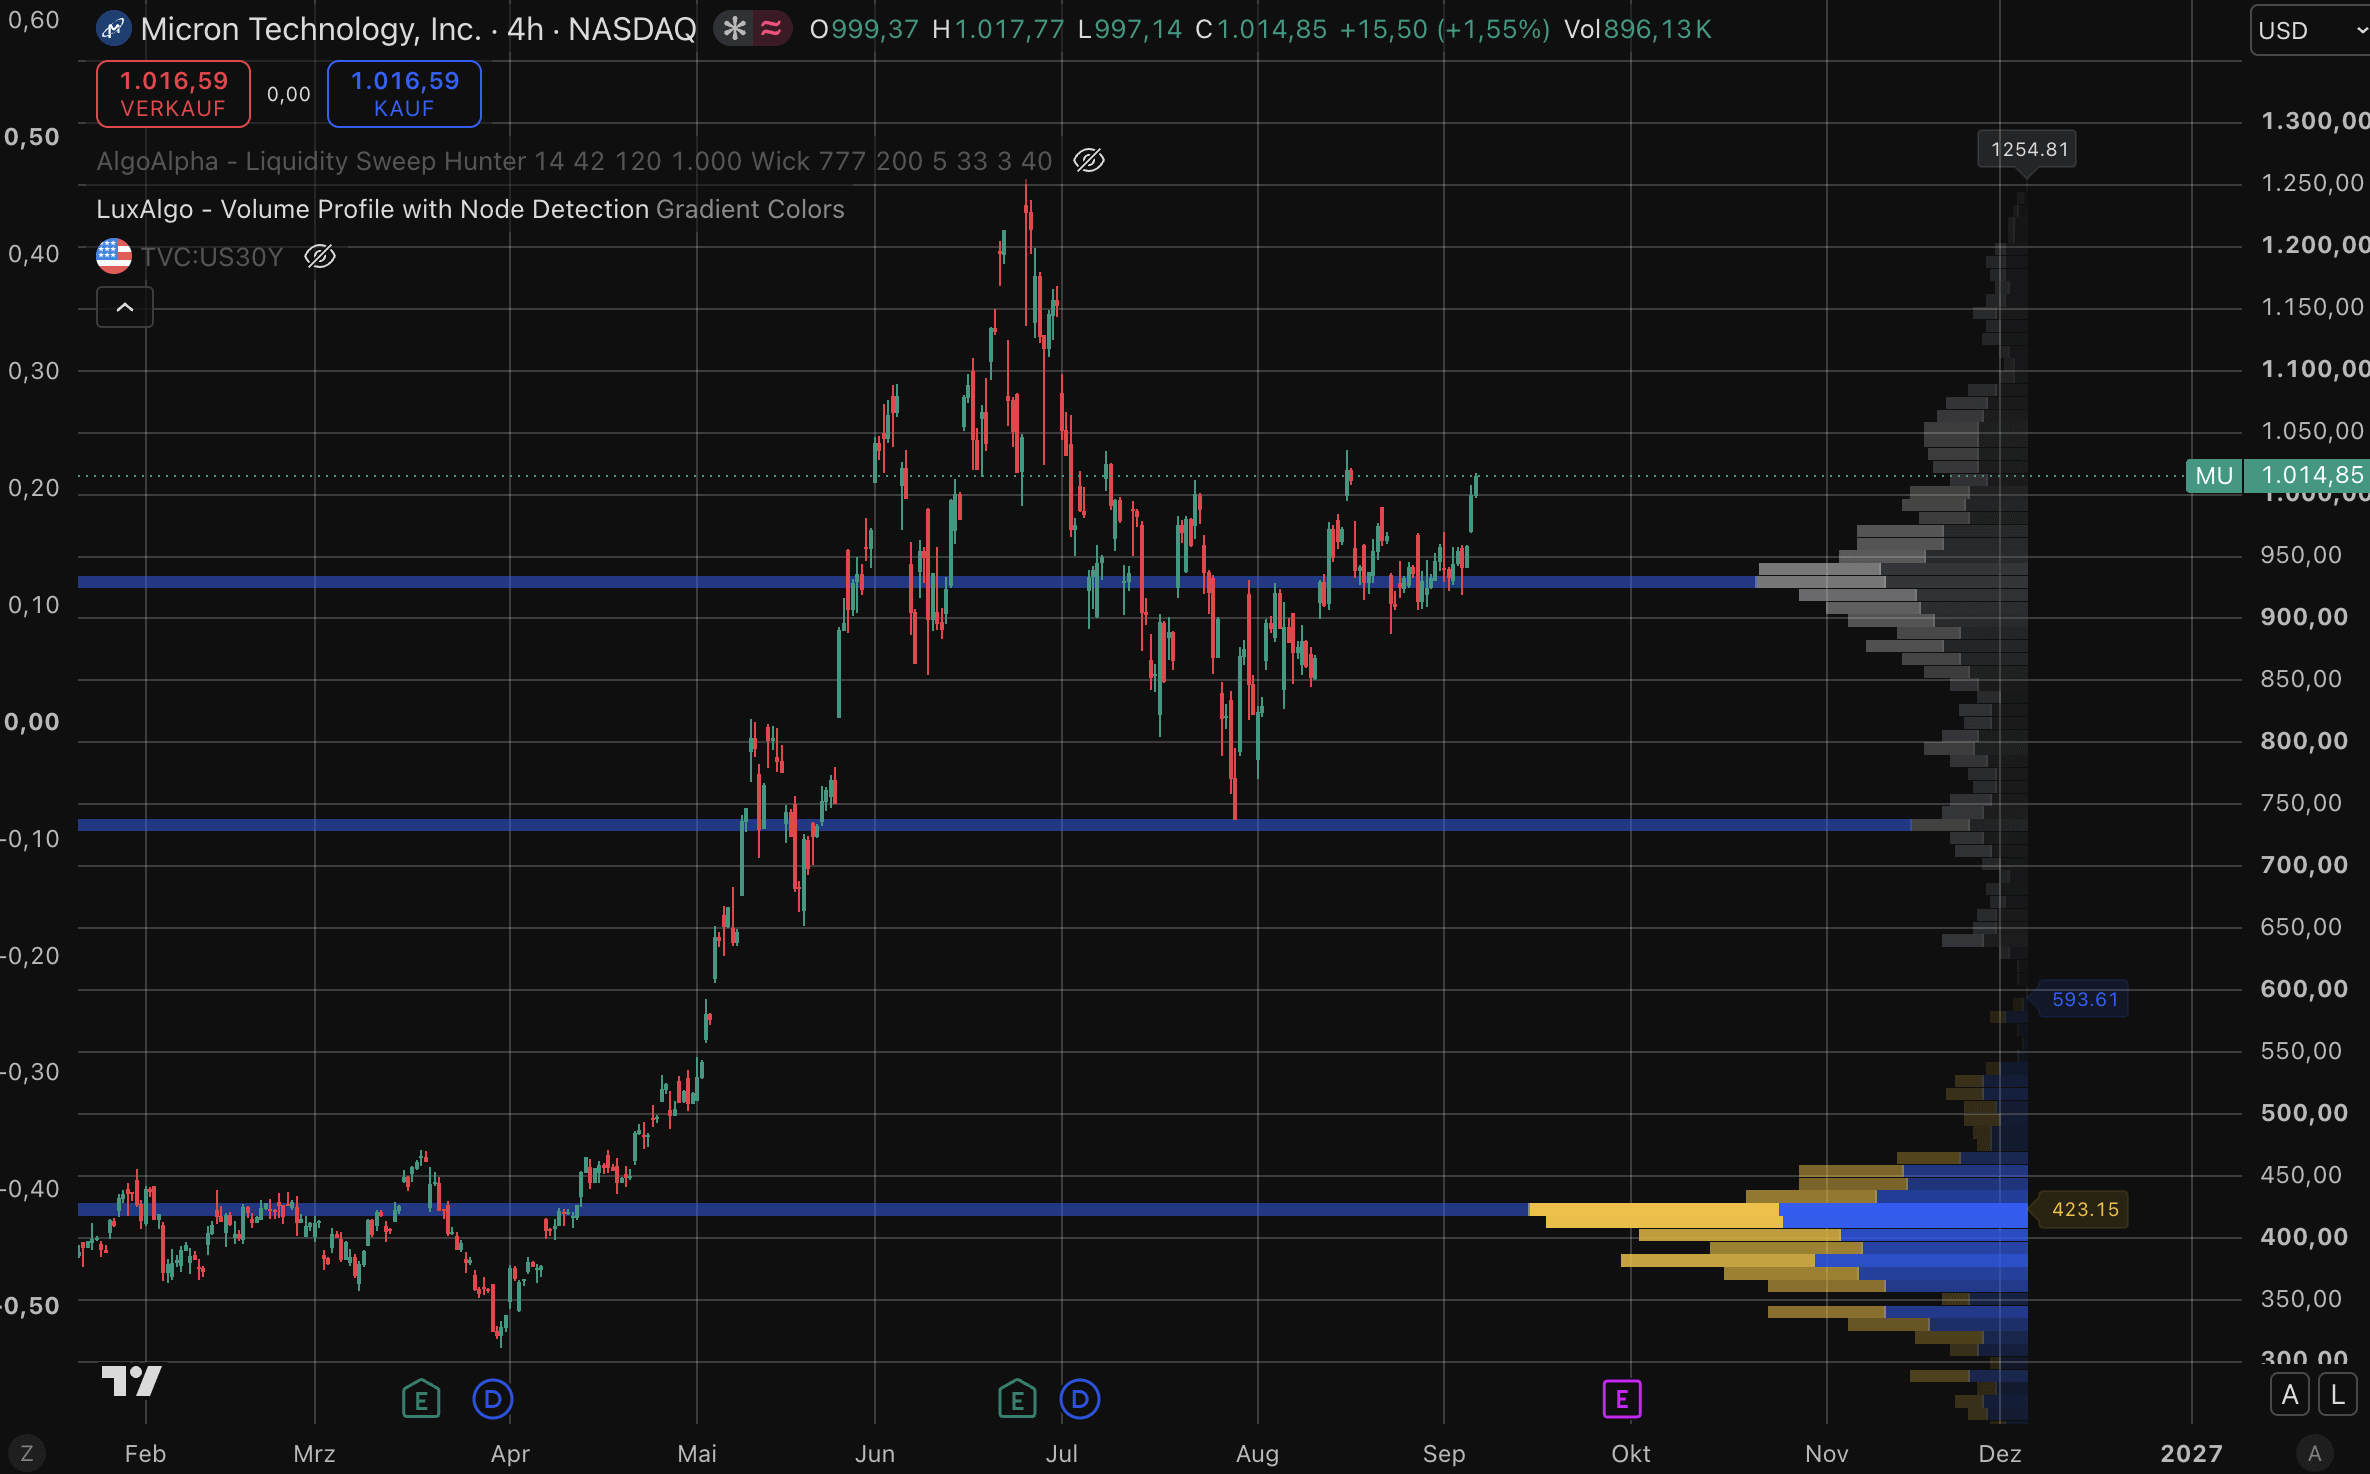Toggle auto scale with the A button beside L
Image resolution: width=2370 pixels, height=1474 pixels.
(2290, 1395)
